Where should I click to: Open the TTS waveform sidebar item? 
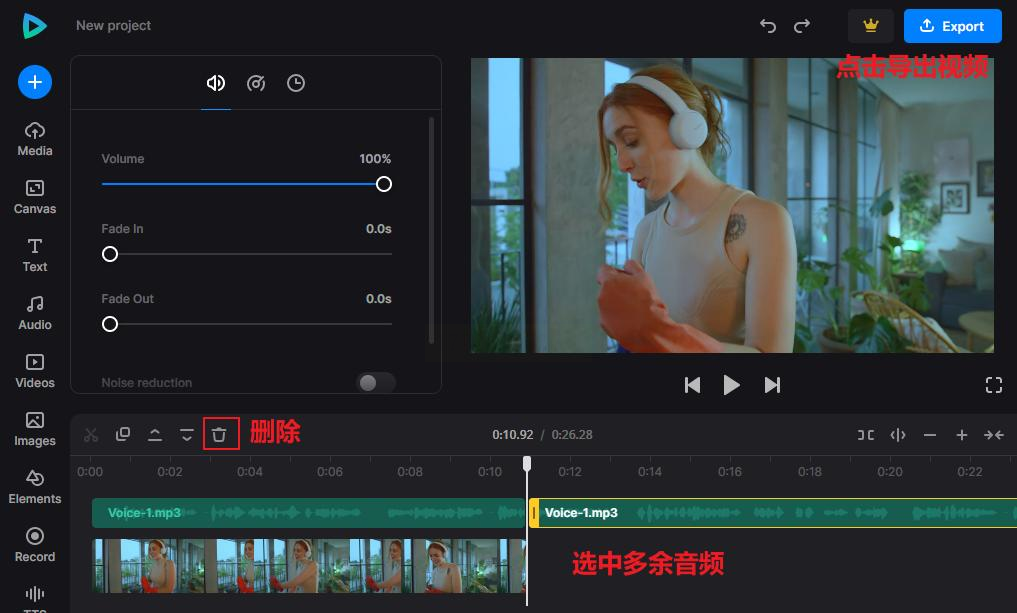pyautogui.click(x=35, y=598)
